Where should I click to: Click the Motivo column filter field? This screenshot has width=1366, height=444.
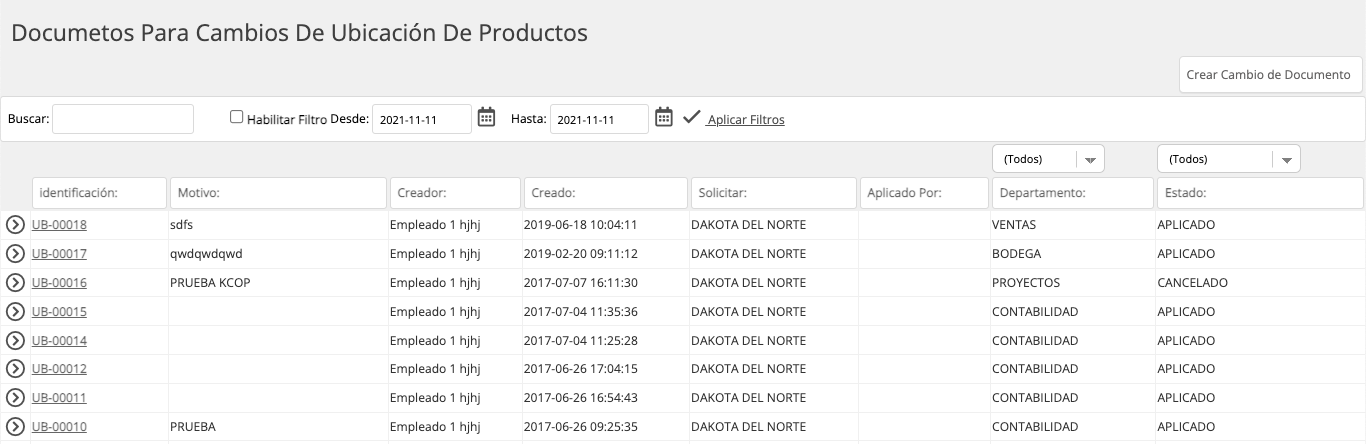pos(278,193)
